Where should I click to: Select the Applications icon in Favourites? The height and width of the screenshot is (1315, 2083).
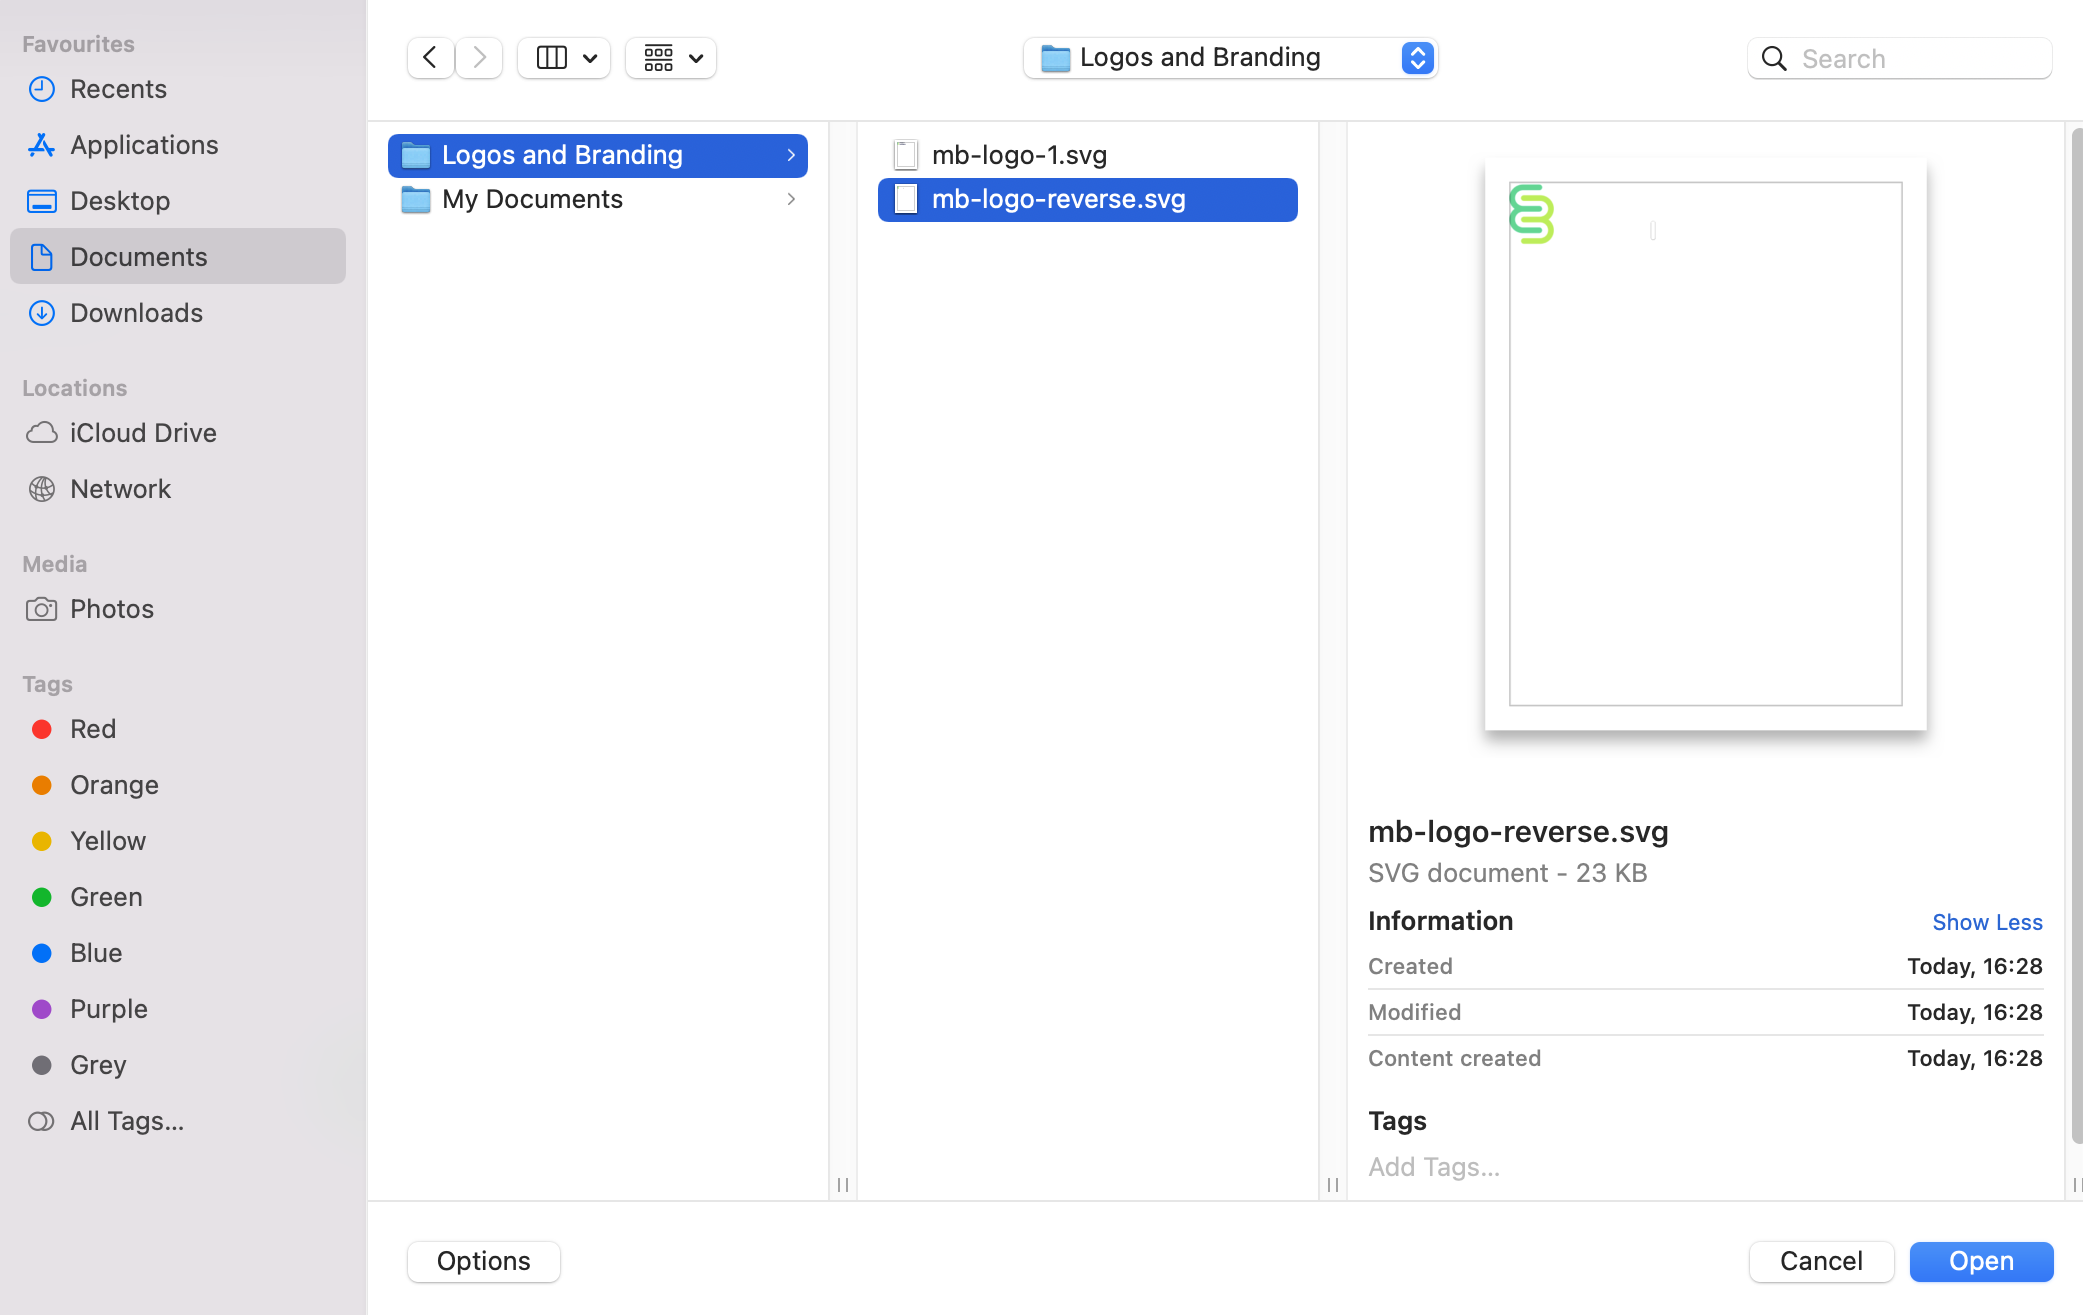pyautogui.click(x=41, y=145)
